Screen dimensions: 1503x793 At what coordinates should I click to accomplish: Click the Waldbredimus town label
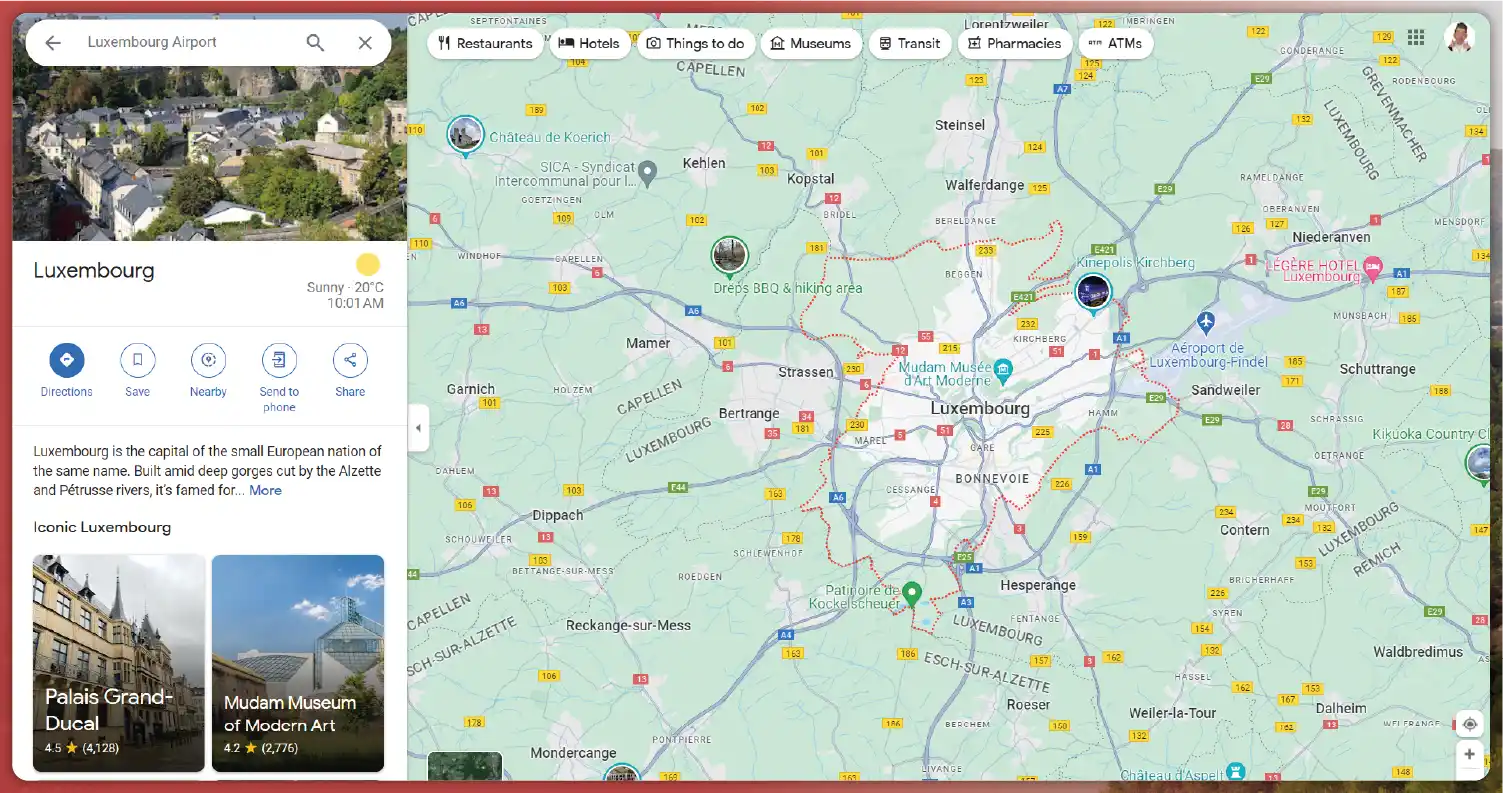coord(1418,652)
